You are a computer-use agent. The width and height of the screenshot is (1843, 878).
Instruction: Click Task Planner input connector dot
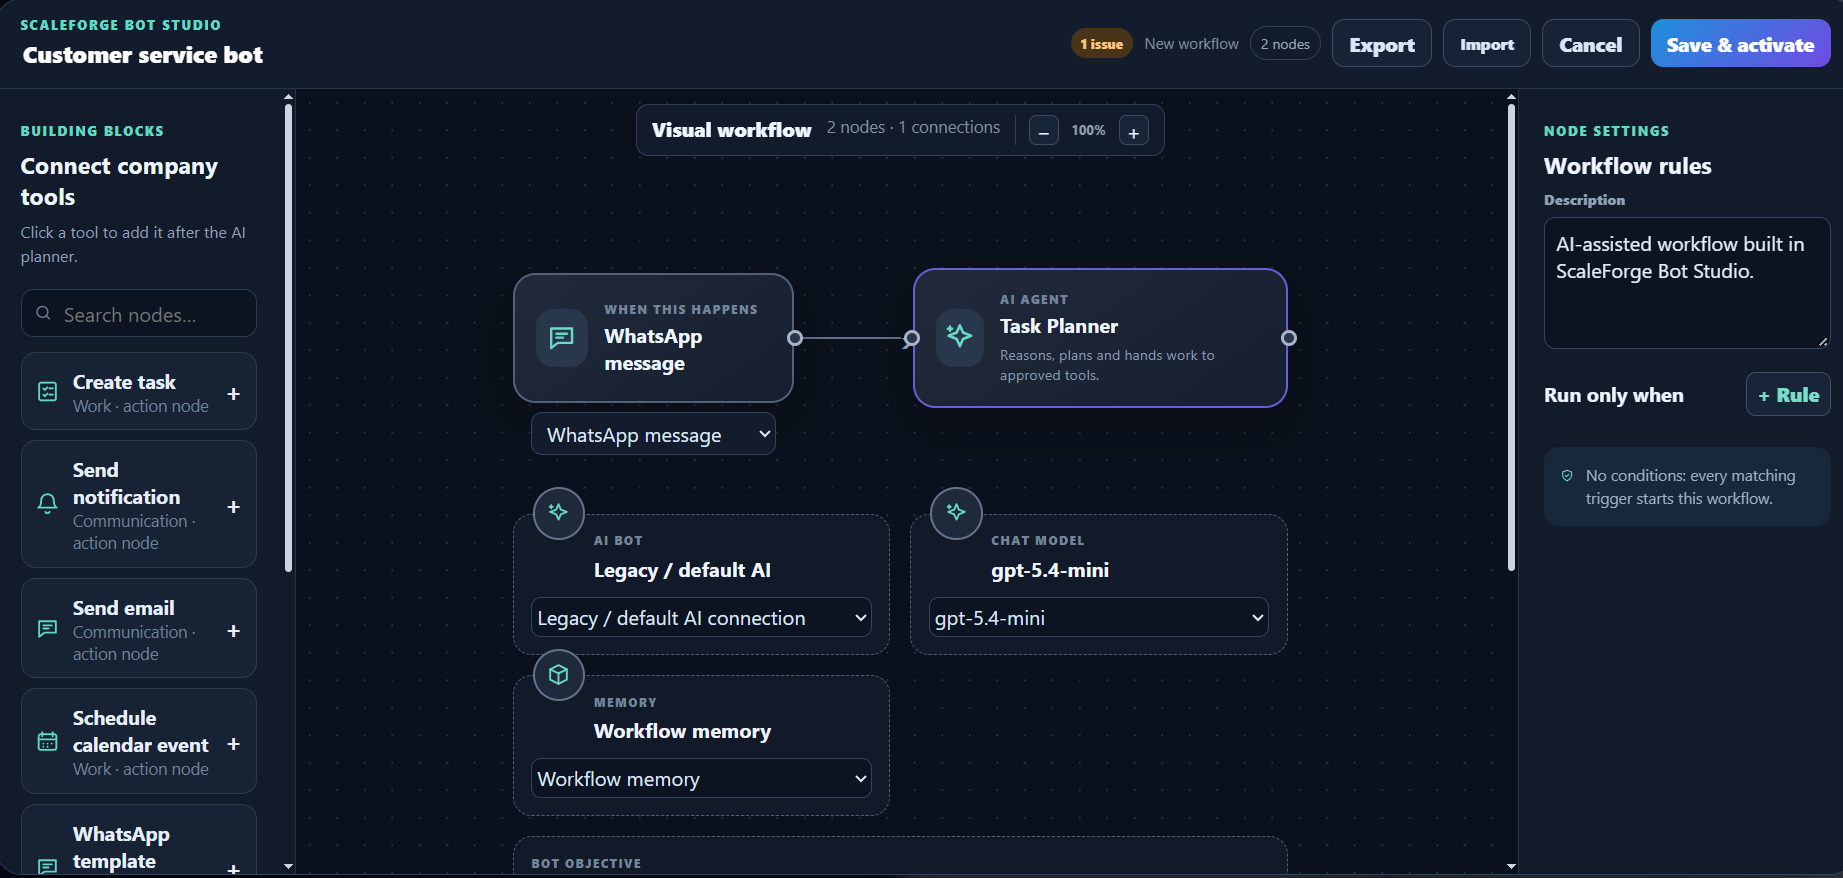point(911,339)
